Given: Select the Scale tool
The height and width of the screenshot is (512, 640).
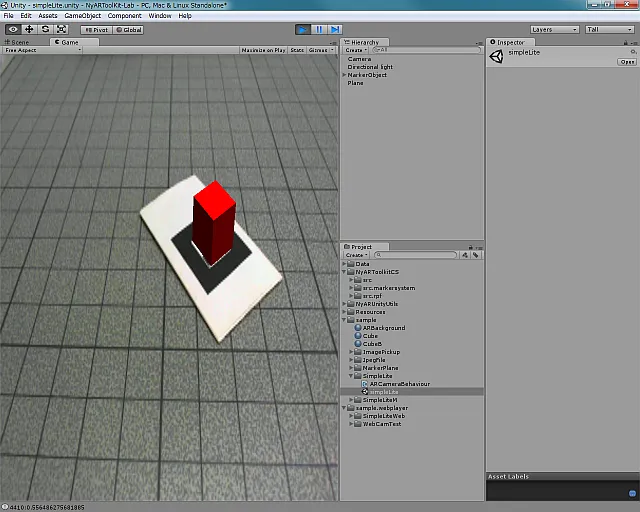Looking at the screenshot, I should 61,29.
